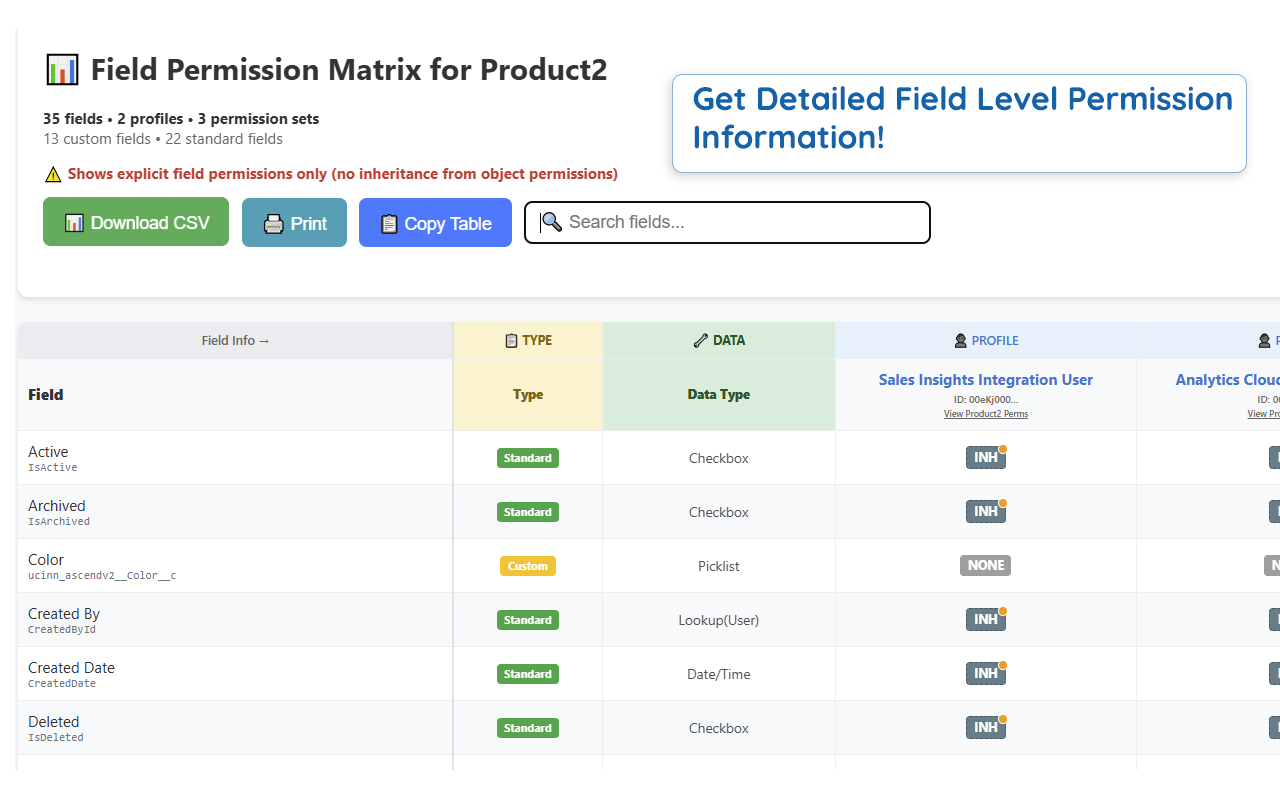Click the Print button
The image size is (1280, 800).
pyautogui.click(x=294, y=222)
